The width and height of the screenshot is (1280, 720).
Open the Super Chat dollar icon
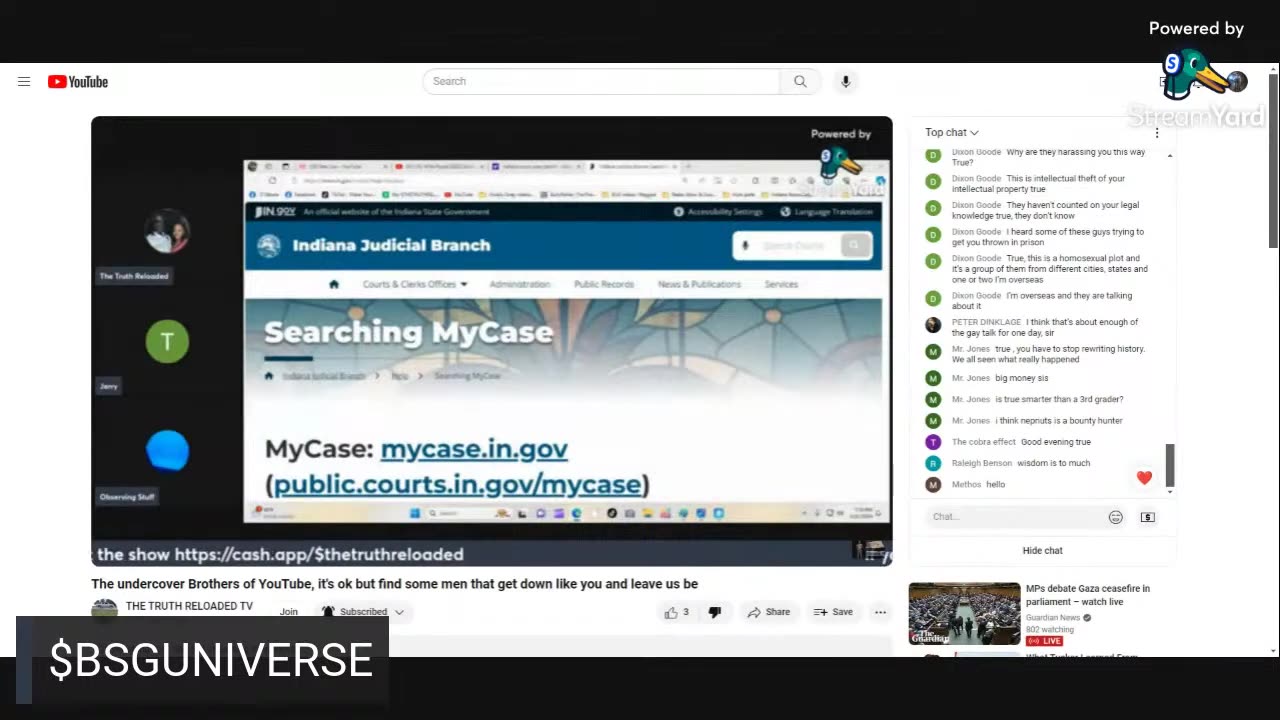tap(1147, 517)
